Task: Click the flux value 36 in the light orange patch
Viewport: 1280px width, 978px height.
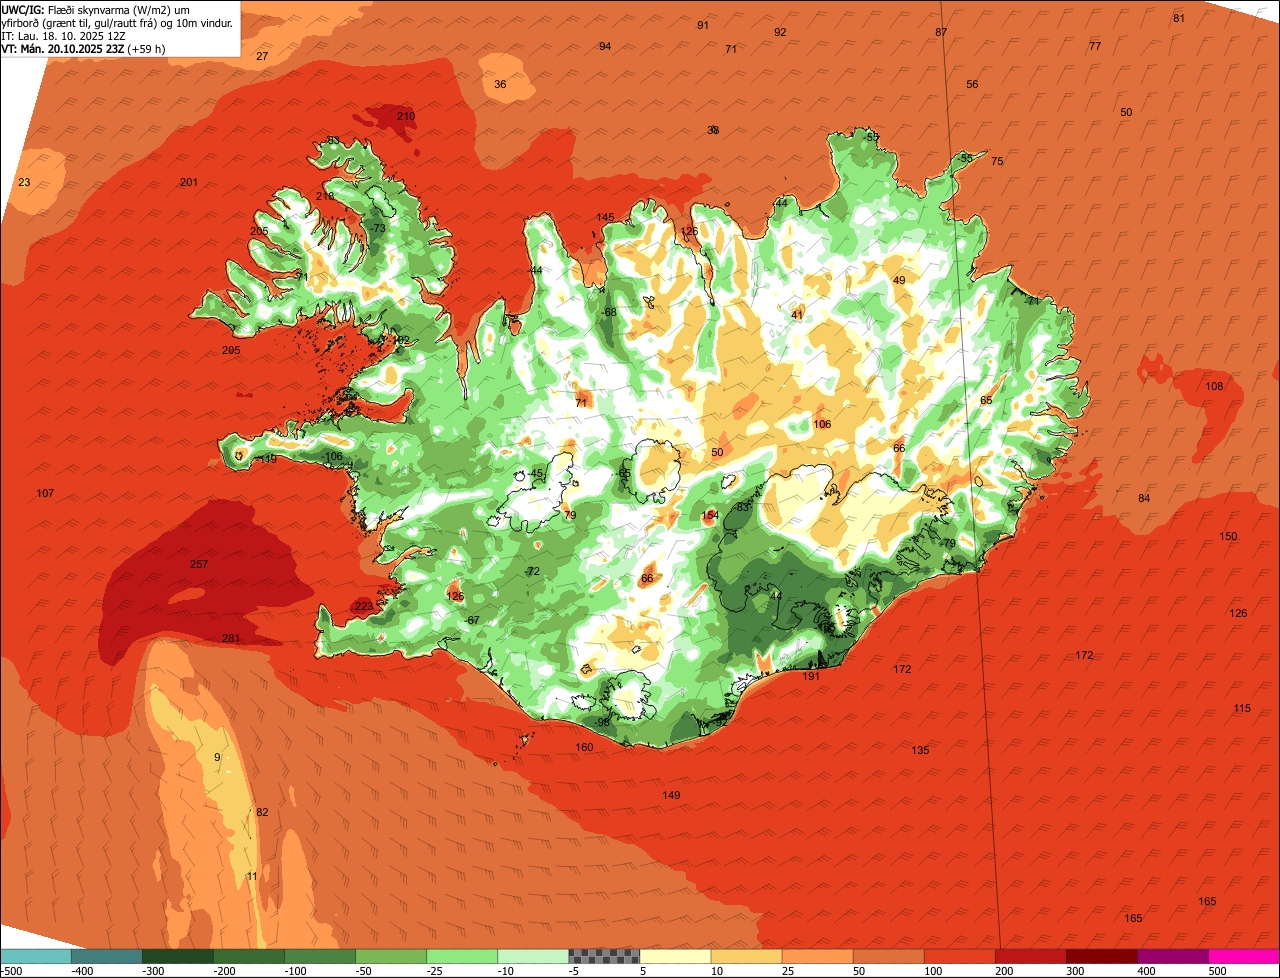Action: tap(500, 84)
